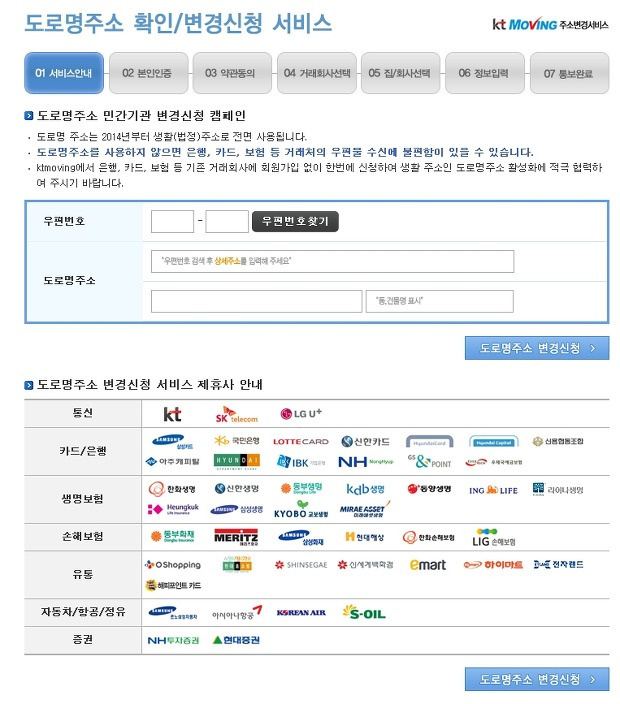Click the Hyundai department store logo
Image resolution: width=620 pixels, height=704 pixels.
pos(237,462)
